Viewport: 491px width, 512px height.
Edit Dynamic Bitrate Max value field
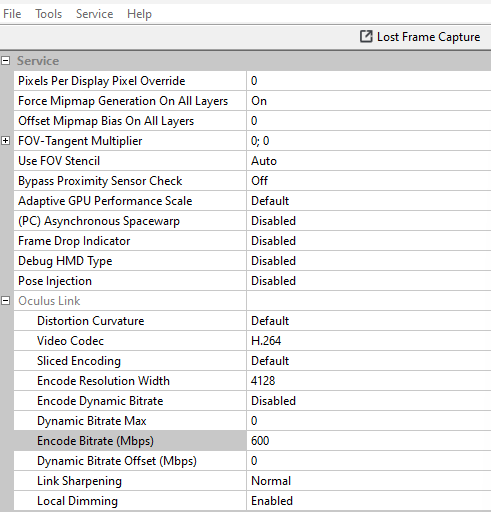click(x=369, y=421)
